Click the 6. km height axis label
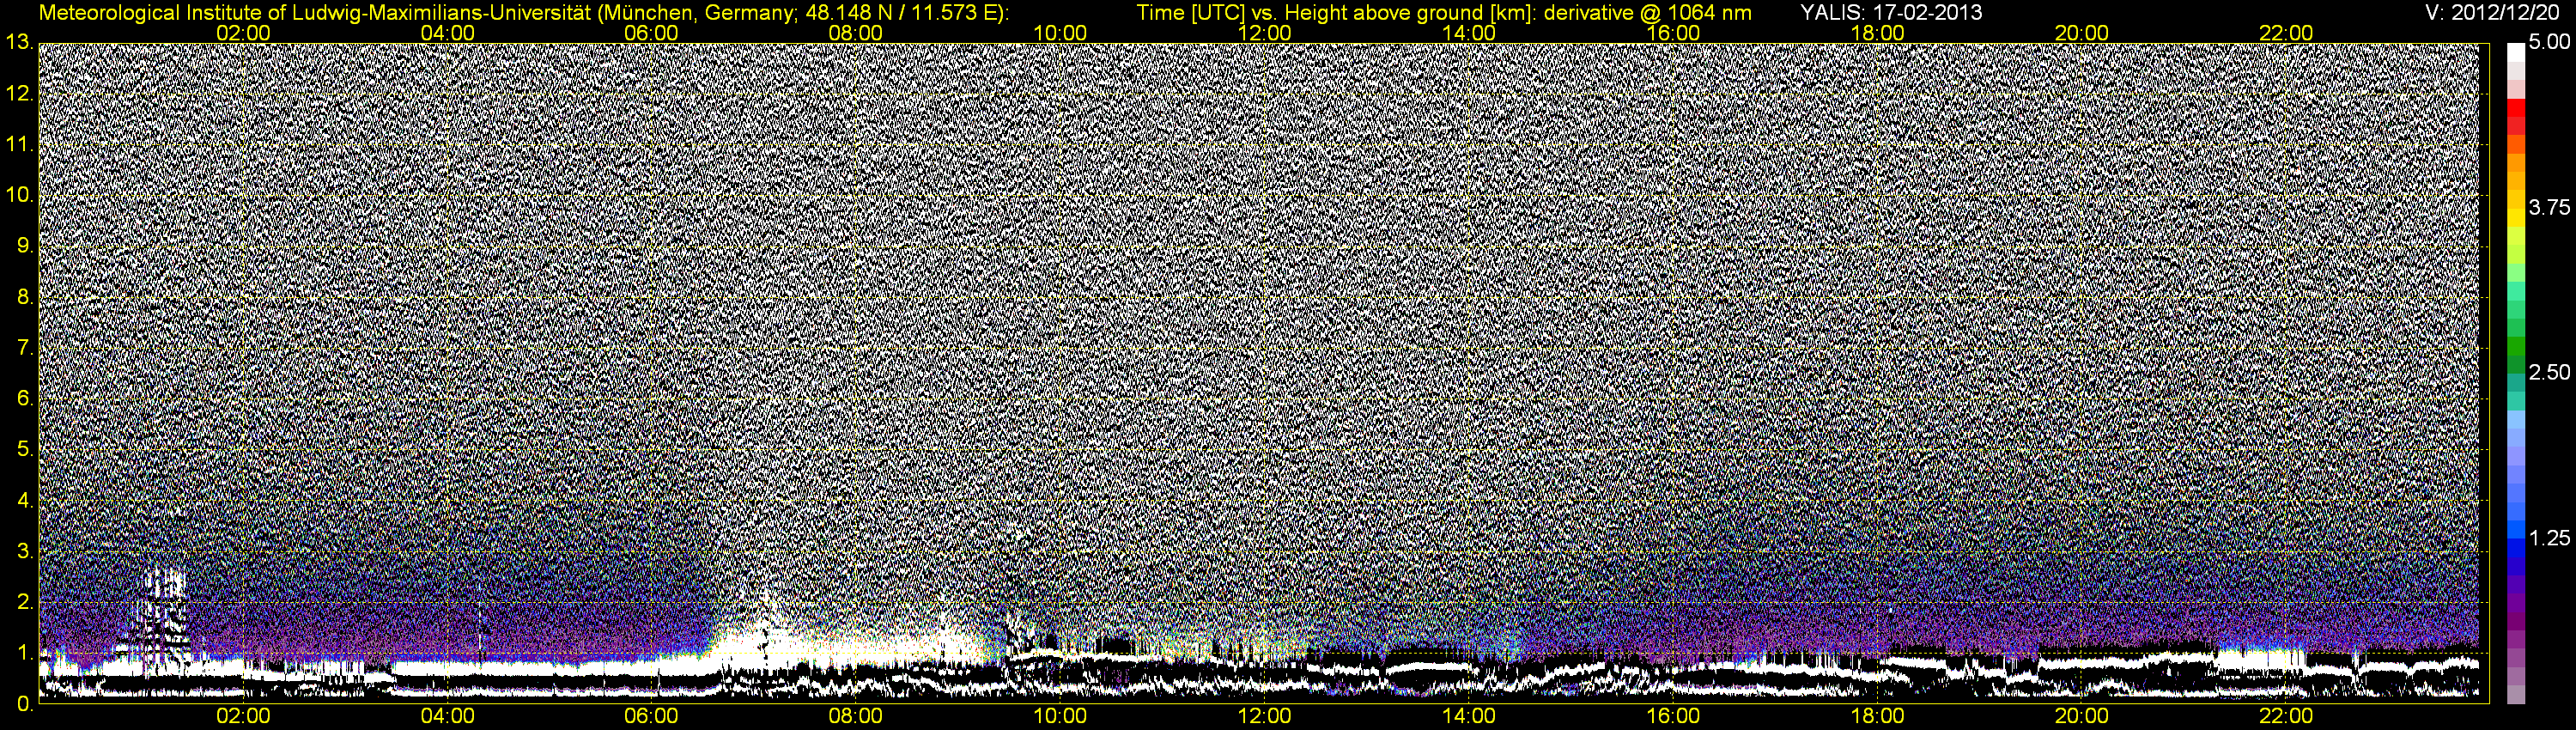2576x730 pixels. [x=25, y=399]
